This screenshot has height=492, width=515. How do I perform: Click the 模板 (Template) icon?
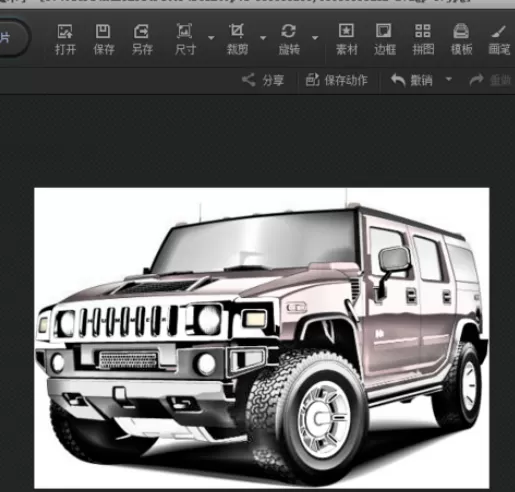[x=461, y=39]
